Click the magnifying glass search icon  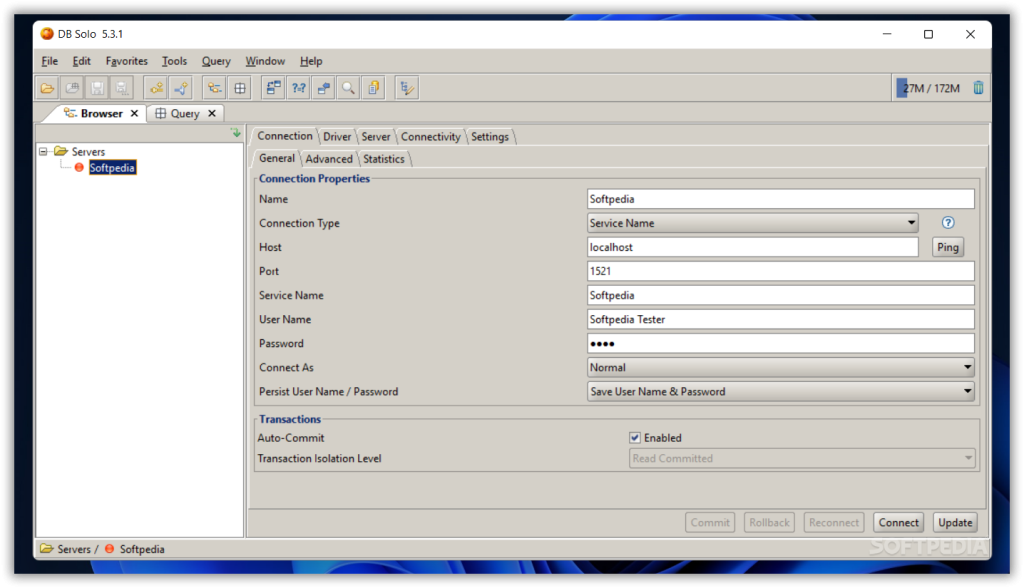[x=348, y=88]
